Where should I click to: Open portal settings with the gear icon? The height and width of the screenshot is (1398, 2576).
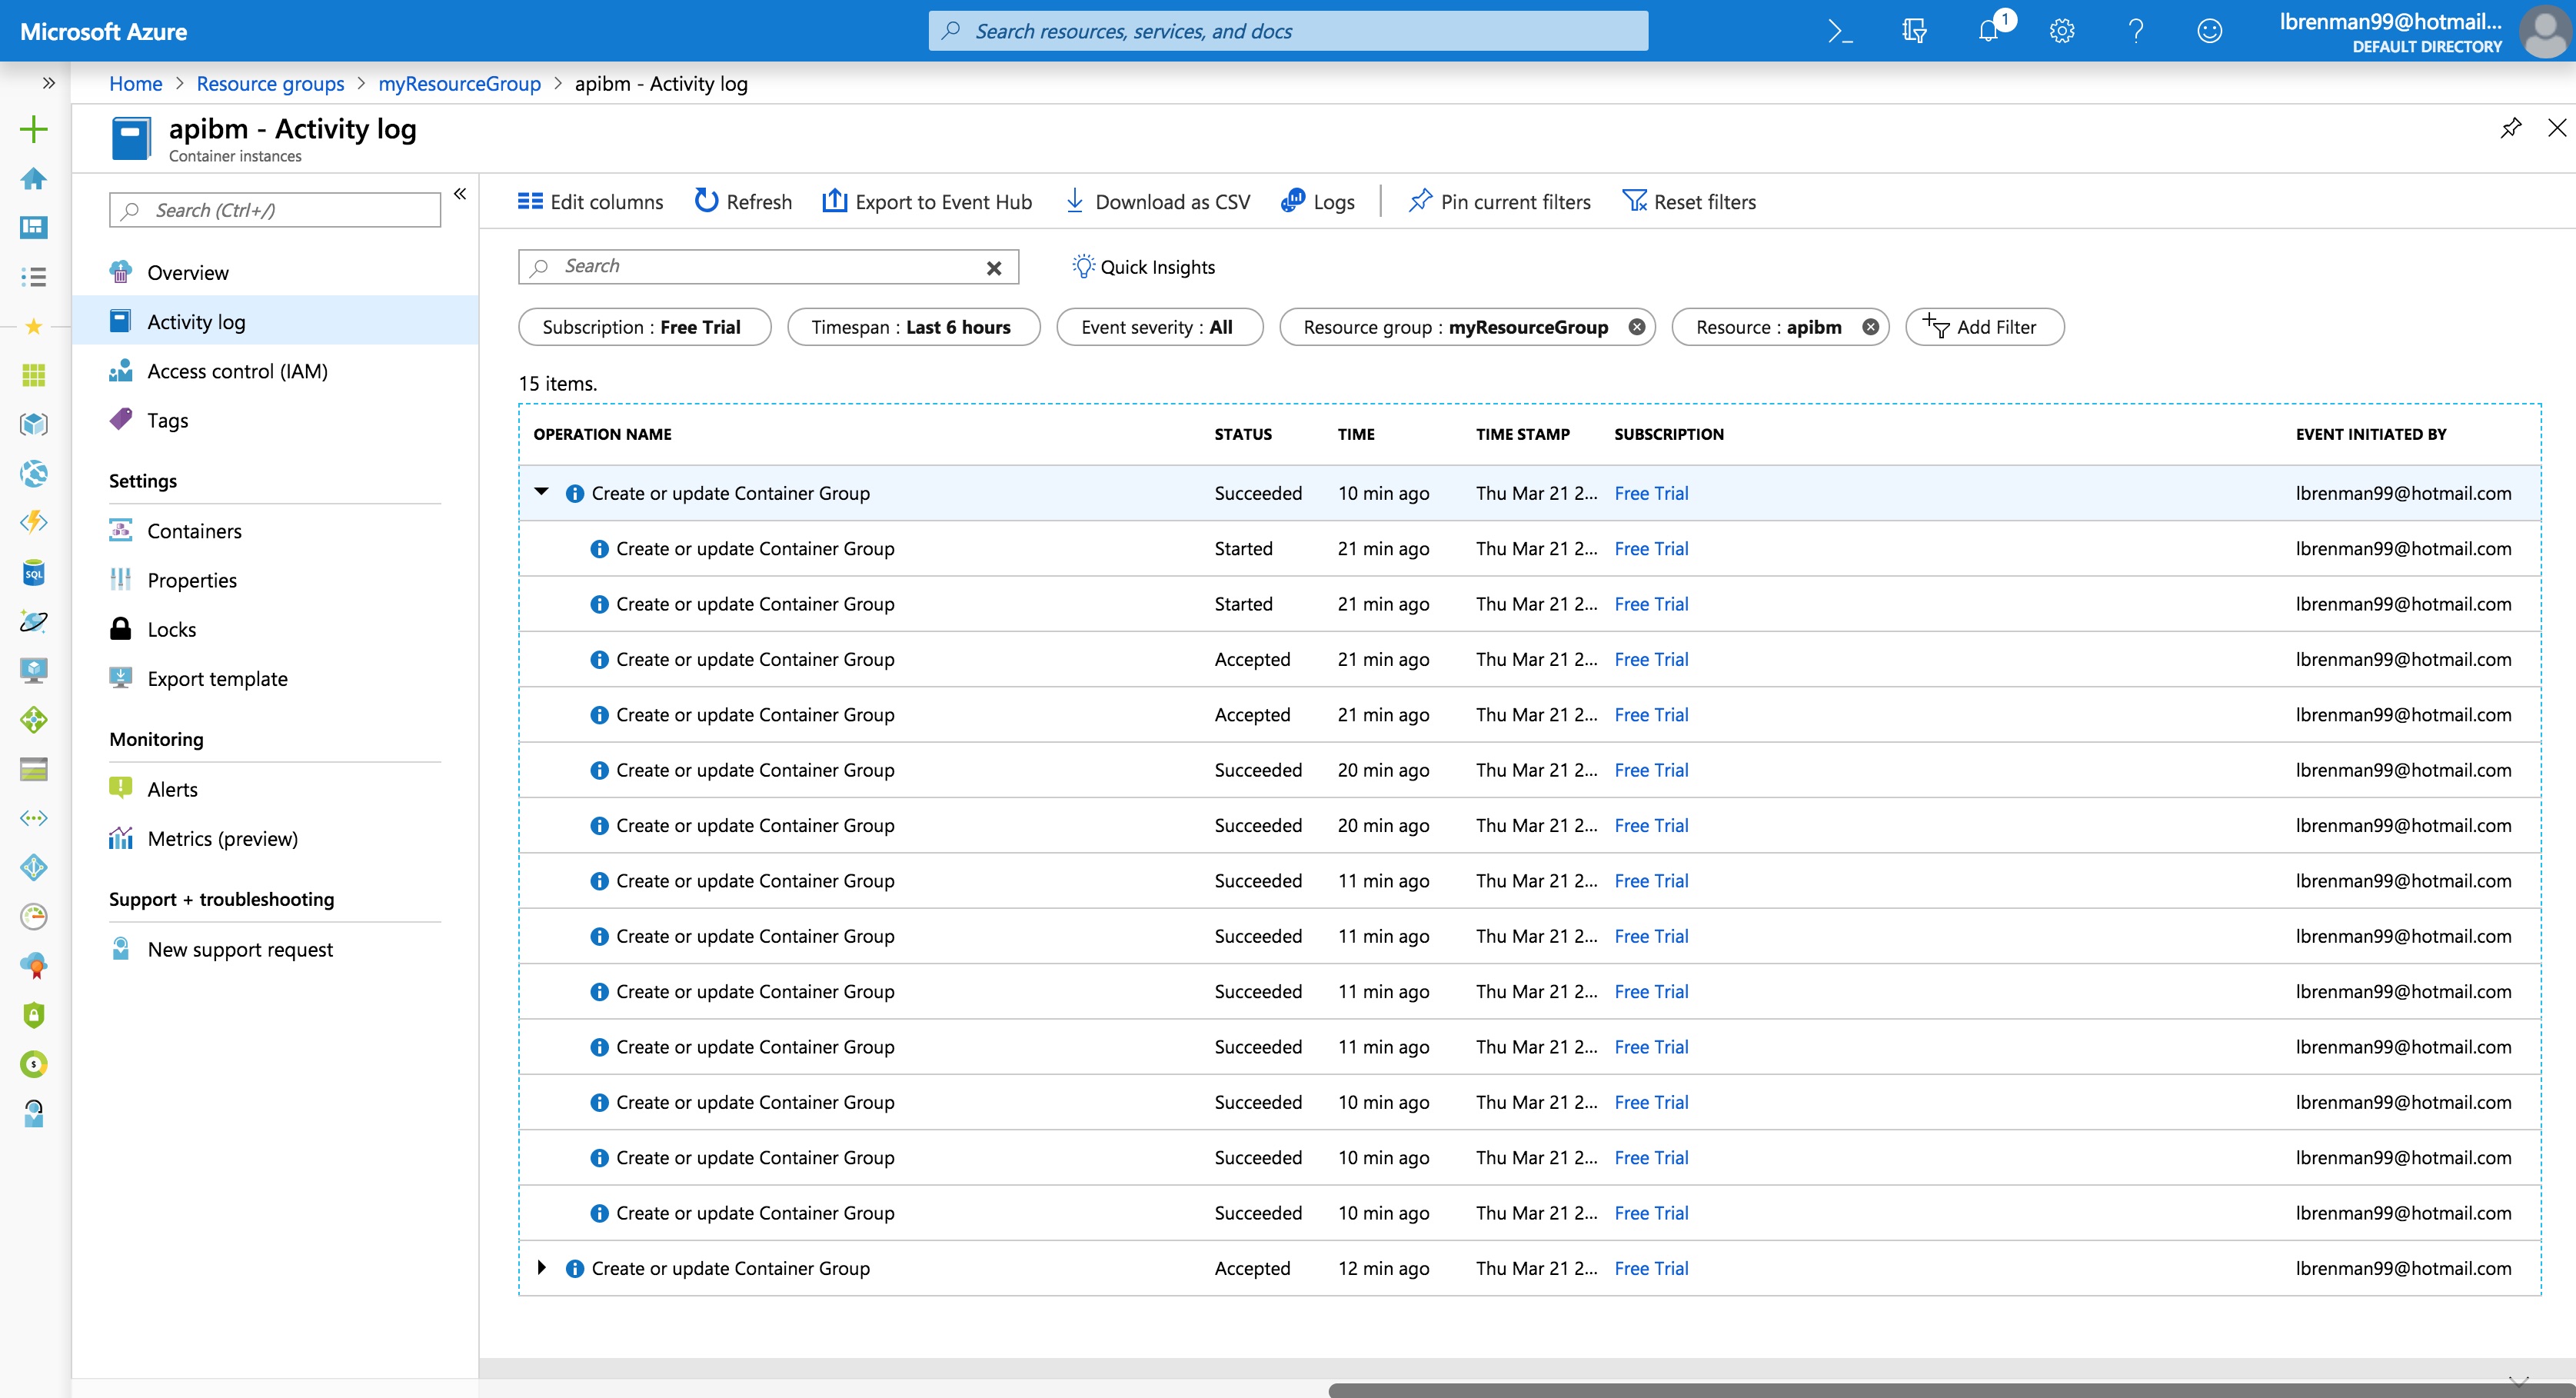2062,30
